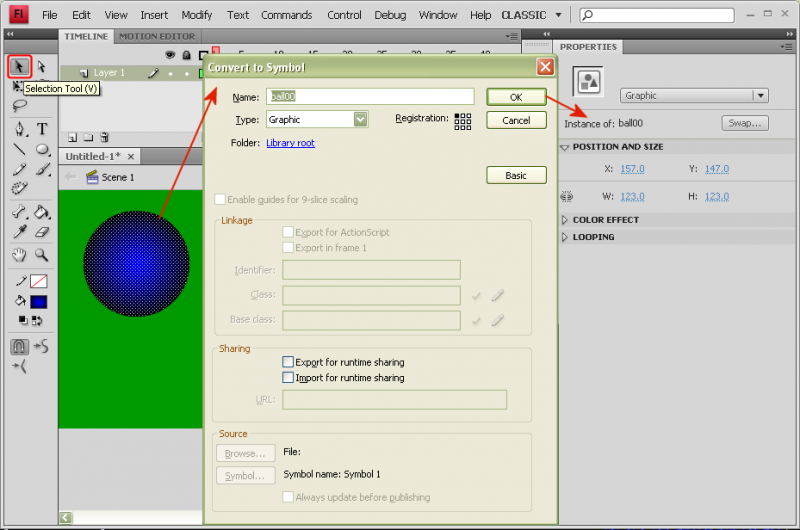Click the Basic button

pos(516,175)
